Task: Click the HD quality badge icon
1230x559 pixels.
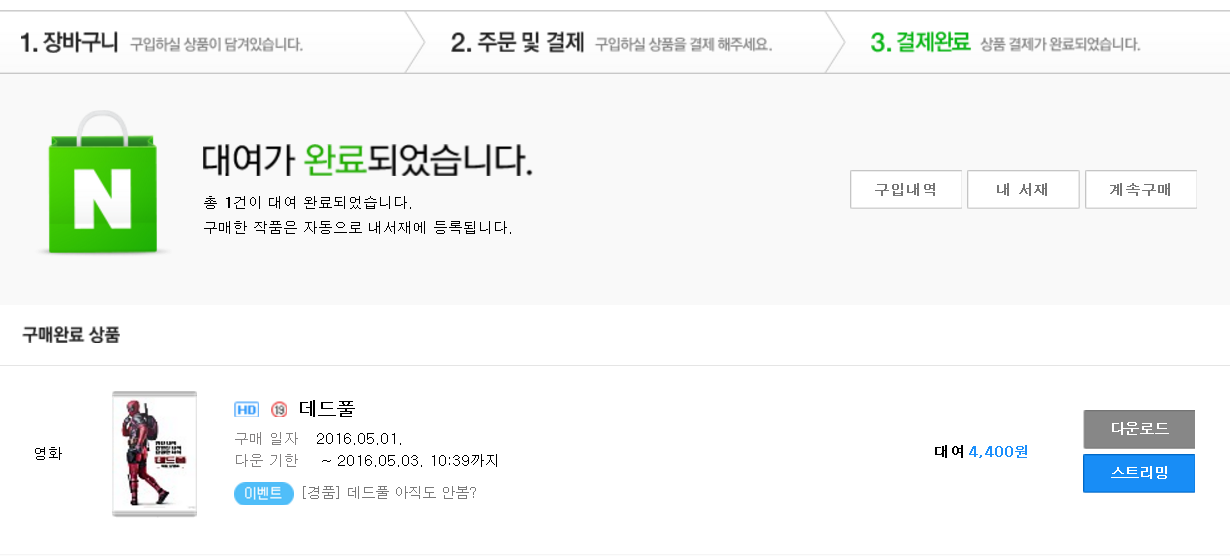Action: pos(246,409)
